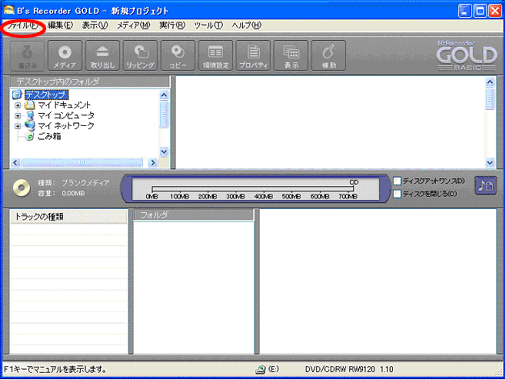
Task: Click the drive (E:) status bar icon
Action: coord(260,369)
